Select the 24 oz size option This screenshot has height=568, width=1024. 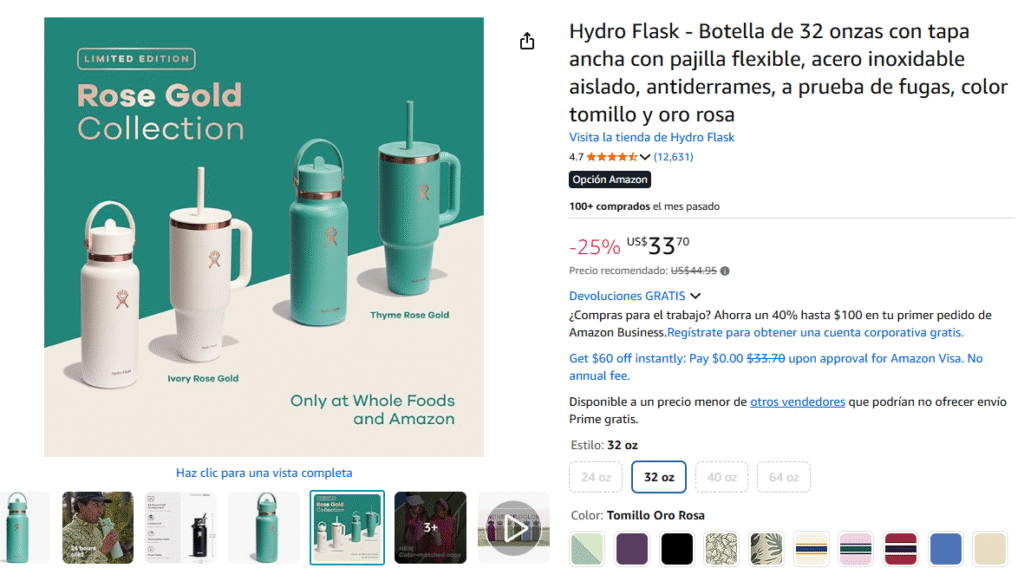click(596, 477)
